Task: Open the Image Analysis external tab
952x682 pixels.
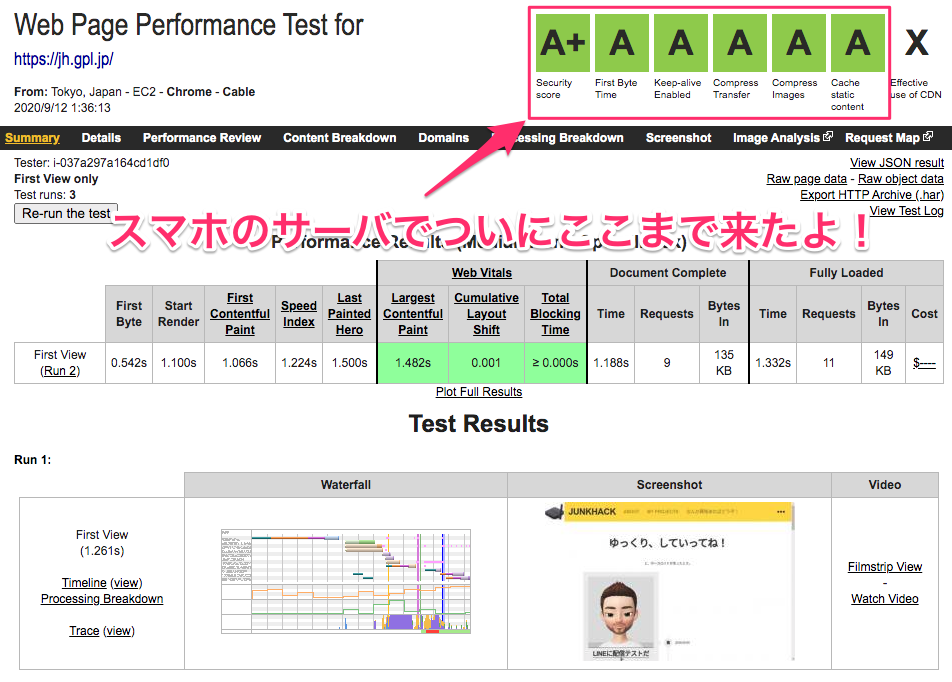Action: pyautogui.click(x=782, y=138)
